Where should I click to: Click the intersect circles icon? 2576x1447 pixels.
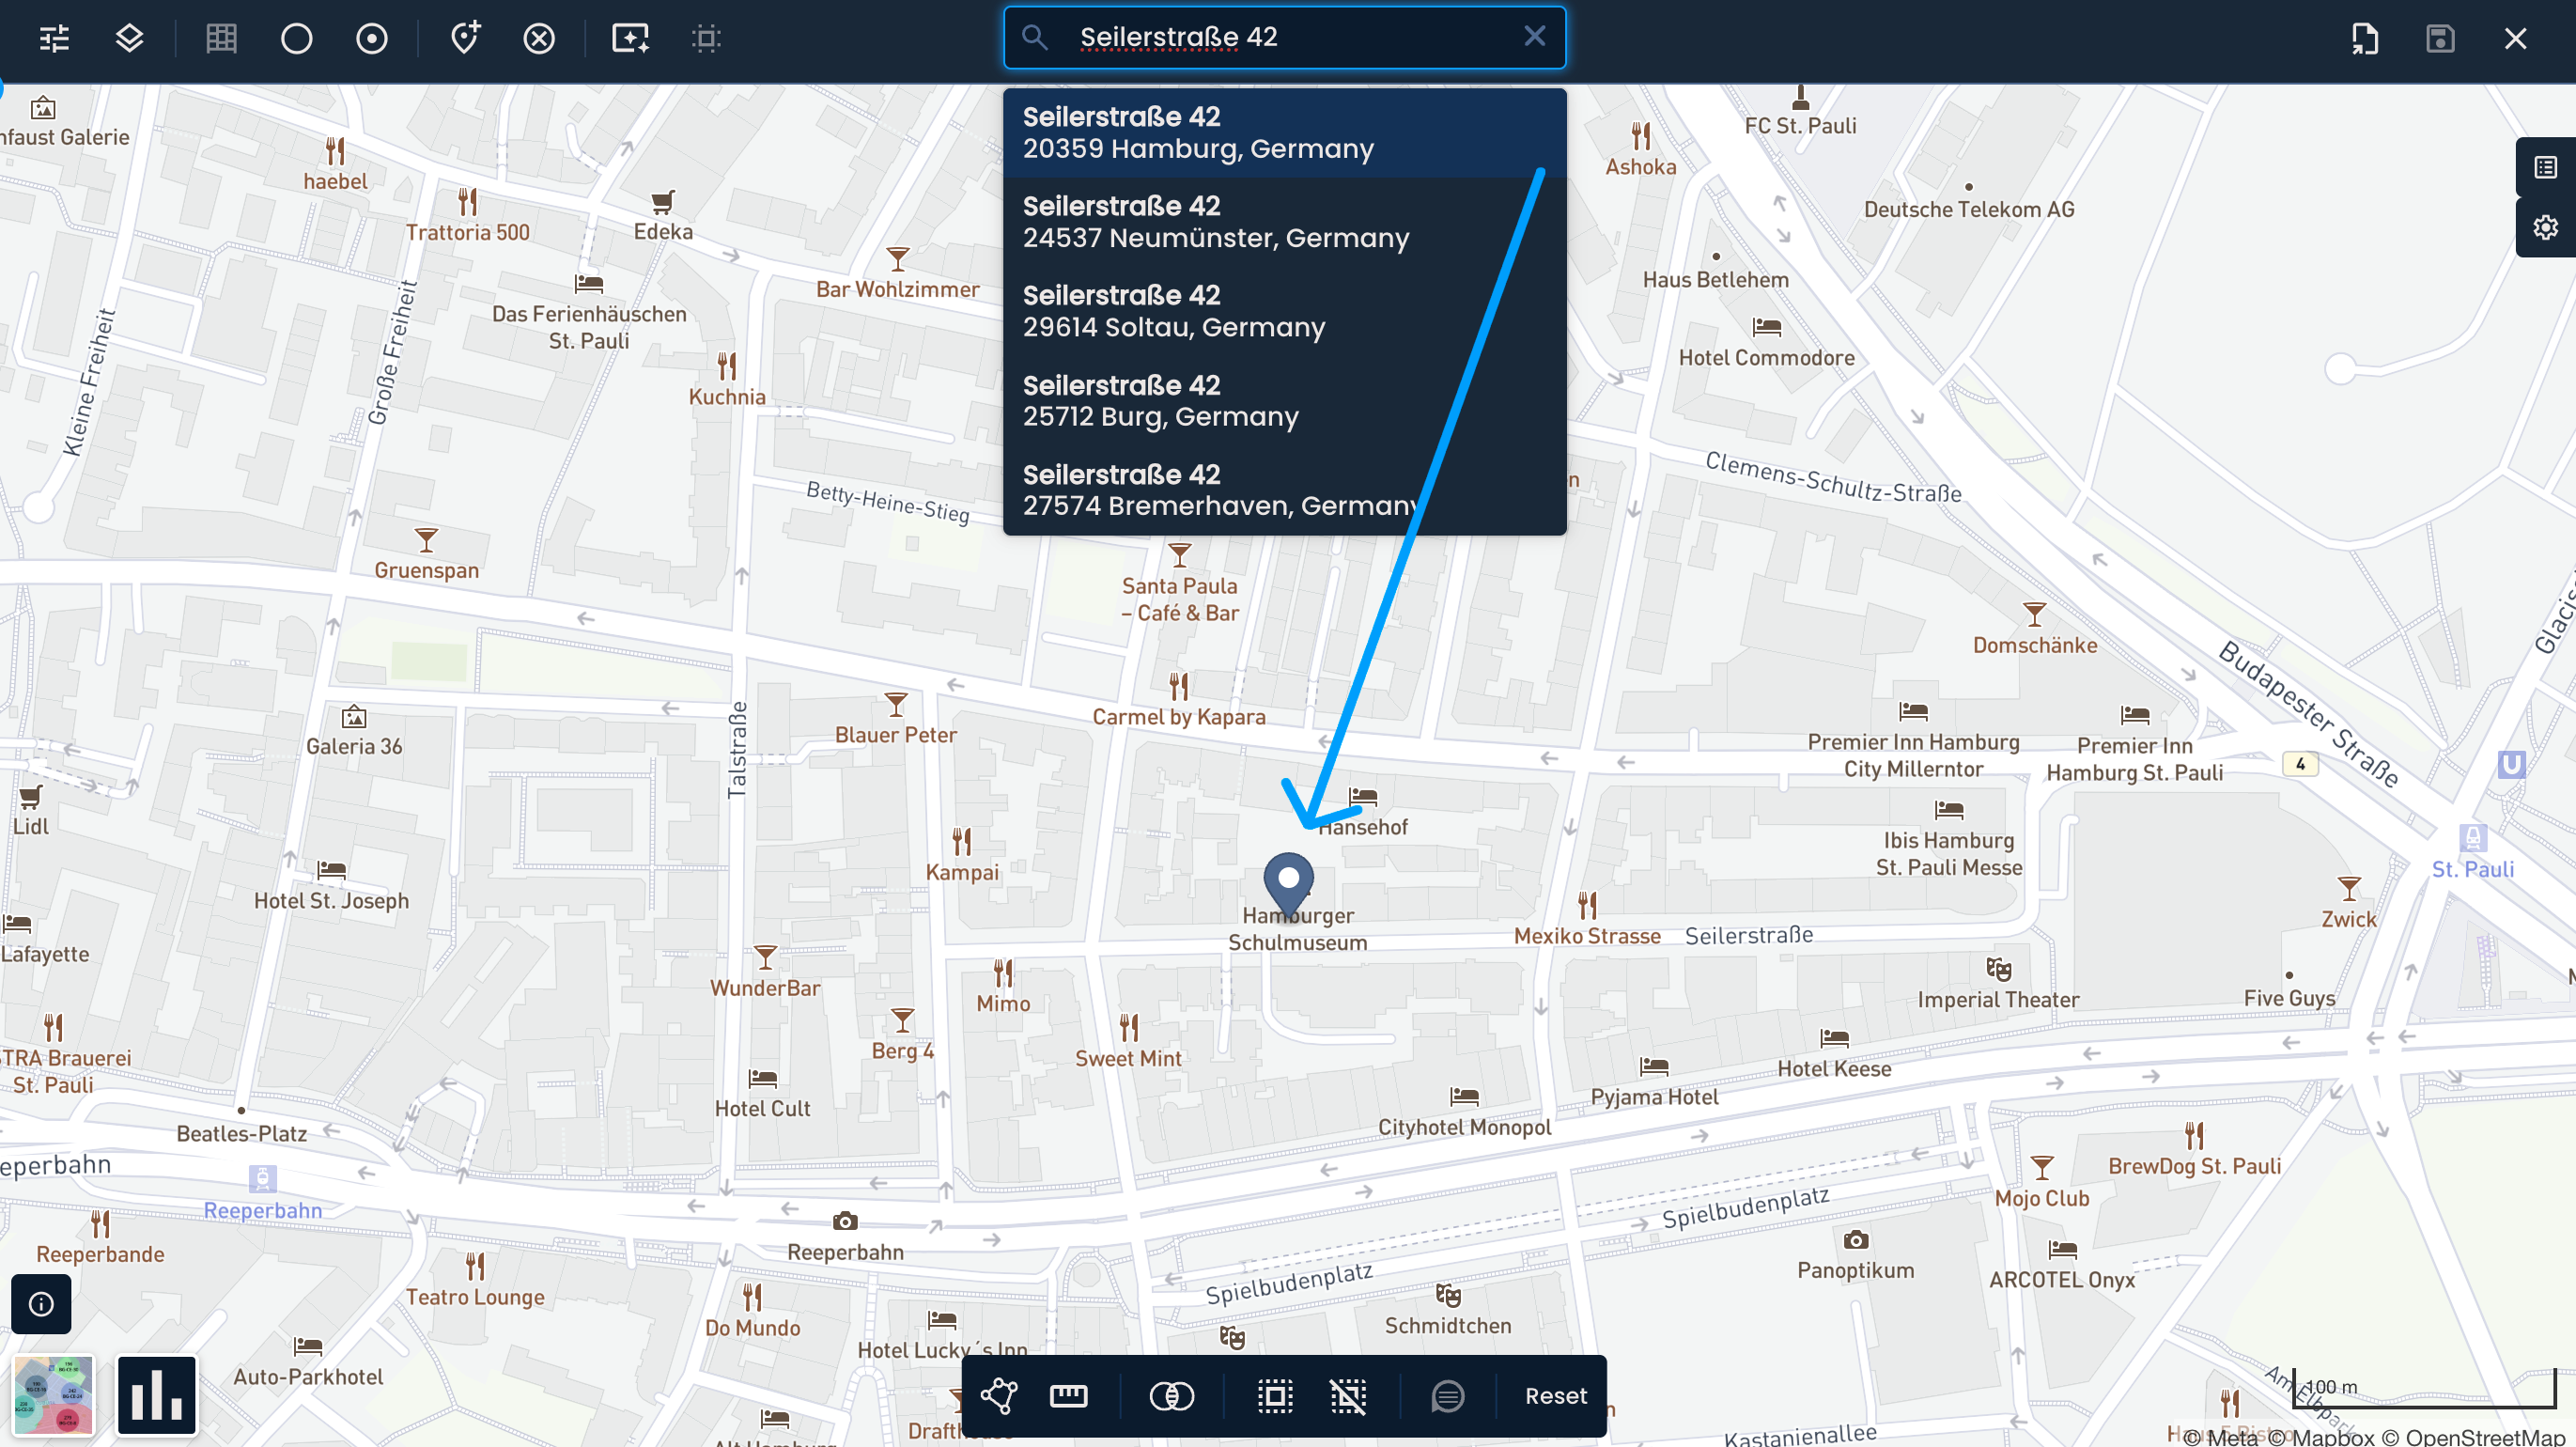click(1171, 1395)
